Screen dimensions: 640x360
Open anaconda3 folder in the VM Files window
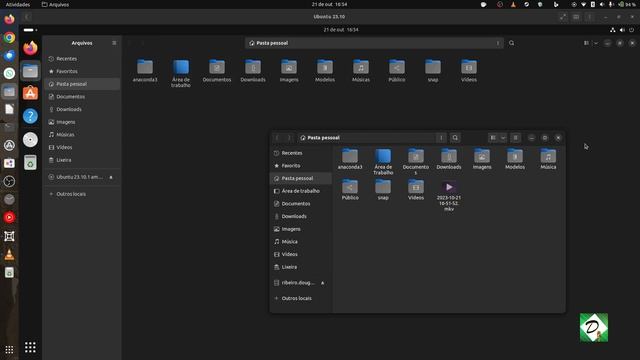[x=145, y=71]
